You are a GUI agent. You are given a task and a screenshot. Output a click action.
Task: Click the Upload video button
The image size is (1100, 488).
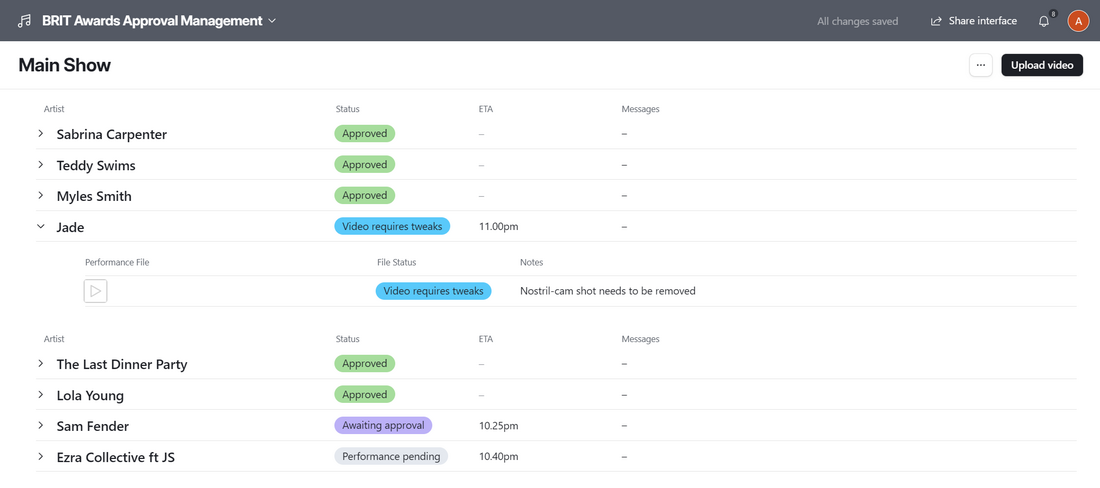point(1041,65)
